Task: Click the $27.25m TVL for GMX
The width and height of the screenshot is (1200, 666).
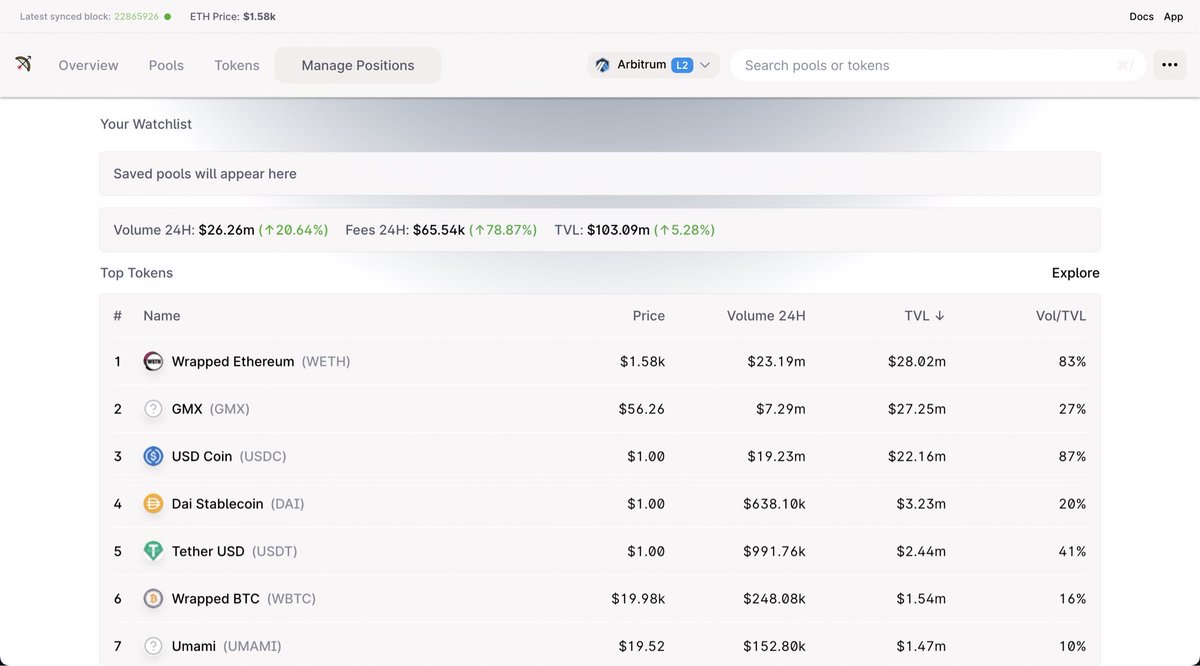Action: pyautogui.click(x=917, y=409)
